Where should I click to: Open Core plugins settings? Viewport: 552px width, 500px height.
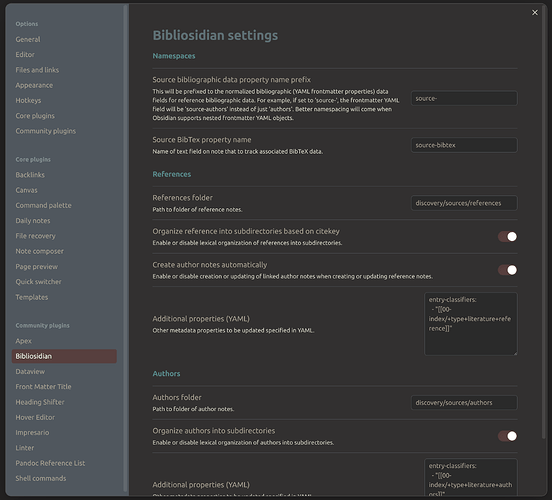[x=35, y=116]
